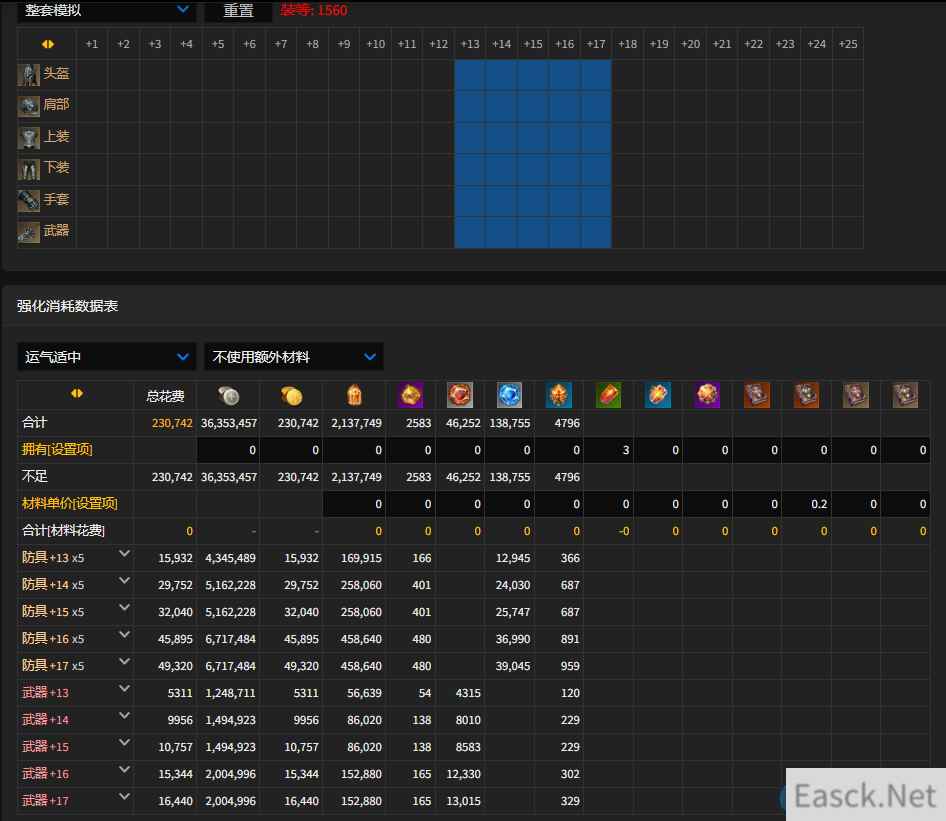Click the first brown book material icon
Viewport: 946px width, 821px height.
tap(757, 395)
